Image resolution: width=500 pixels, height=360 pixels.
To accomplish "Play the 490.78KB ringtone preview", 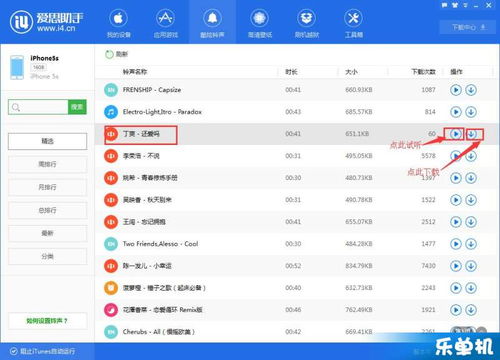I will (456, 200).
